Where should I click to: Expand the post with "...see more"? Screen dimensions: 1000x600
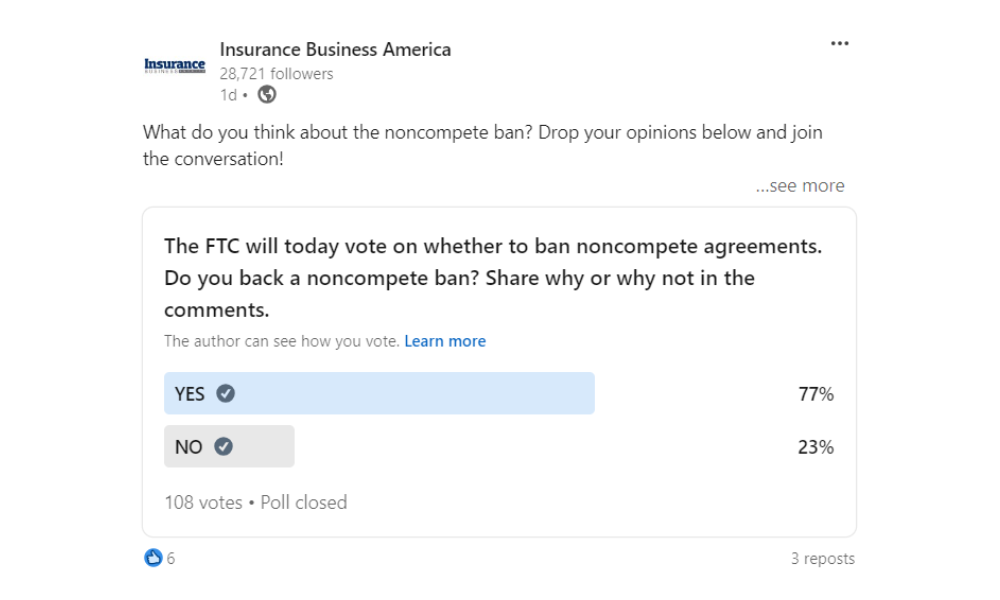[x=800, y=186]
